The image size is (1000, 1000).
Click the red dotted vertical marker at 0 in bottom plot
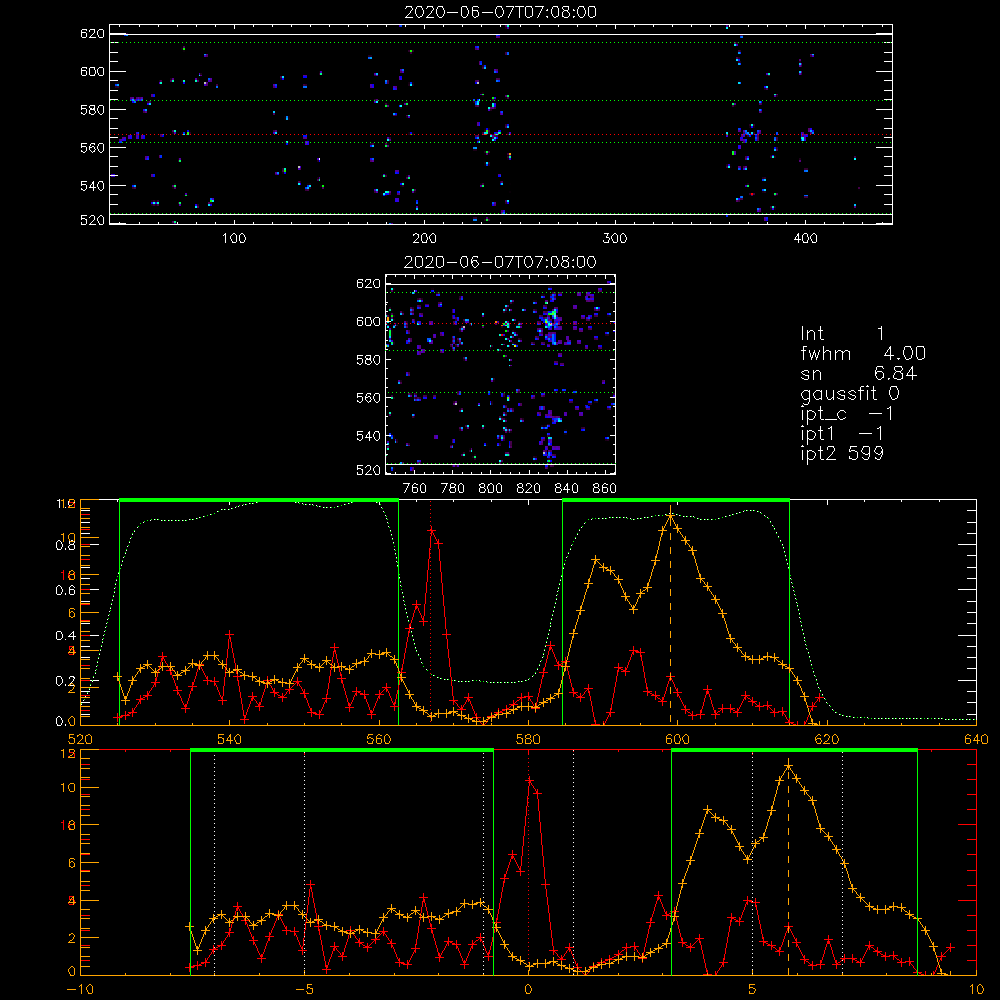point(528,863)
